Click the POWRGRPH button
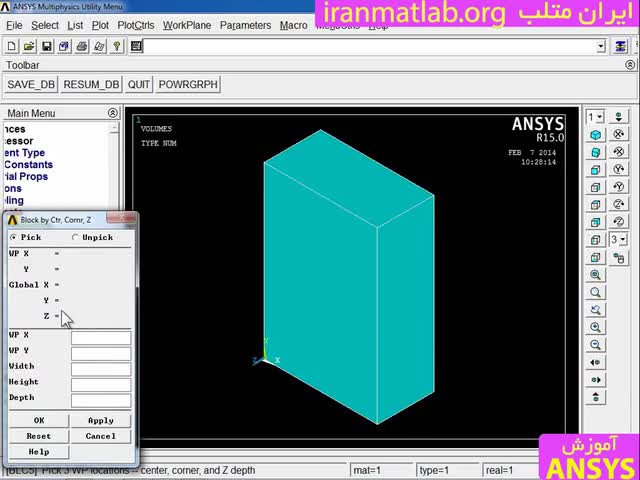 tap(188, 84)
